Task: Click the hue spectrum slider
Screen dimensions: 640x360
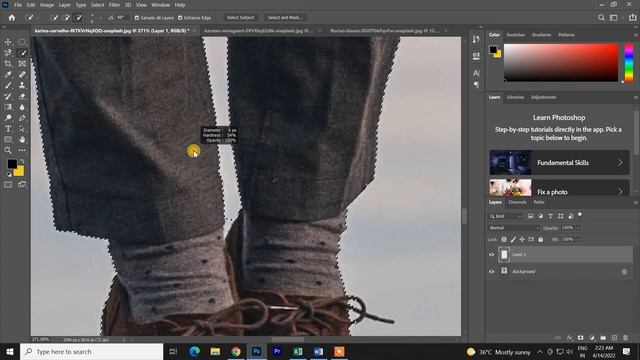Action: (x=629, y=63)
